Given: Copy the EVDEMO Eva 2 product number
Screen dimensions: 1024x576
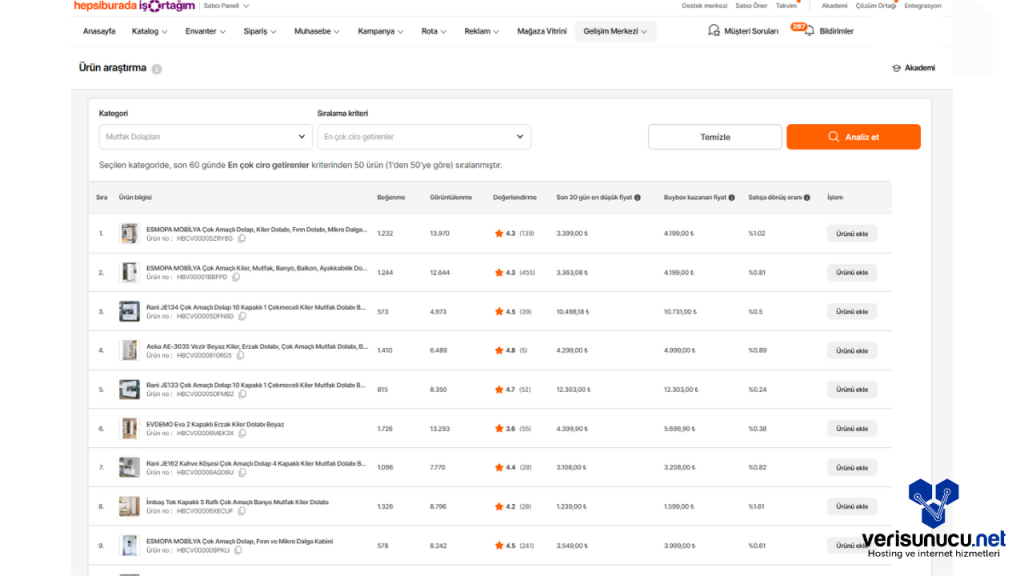Looking at the screenshot, I should coord(242,433).
